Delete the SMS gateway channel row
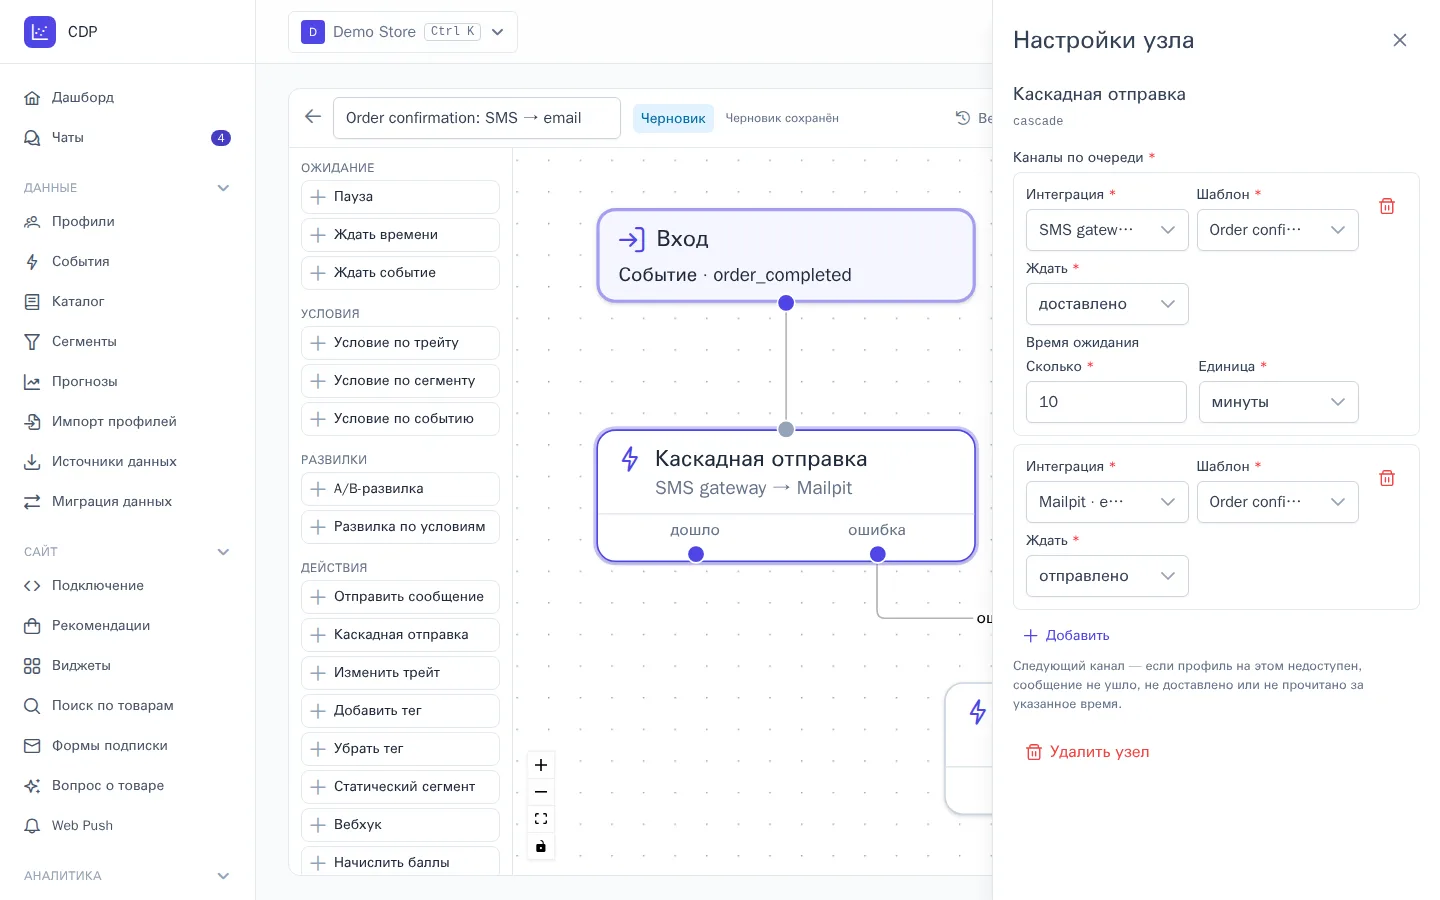Screen dimensions: 1440x900 coord(1387,206)
